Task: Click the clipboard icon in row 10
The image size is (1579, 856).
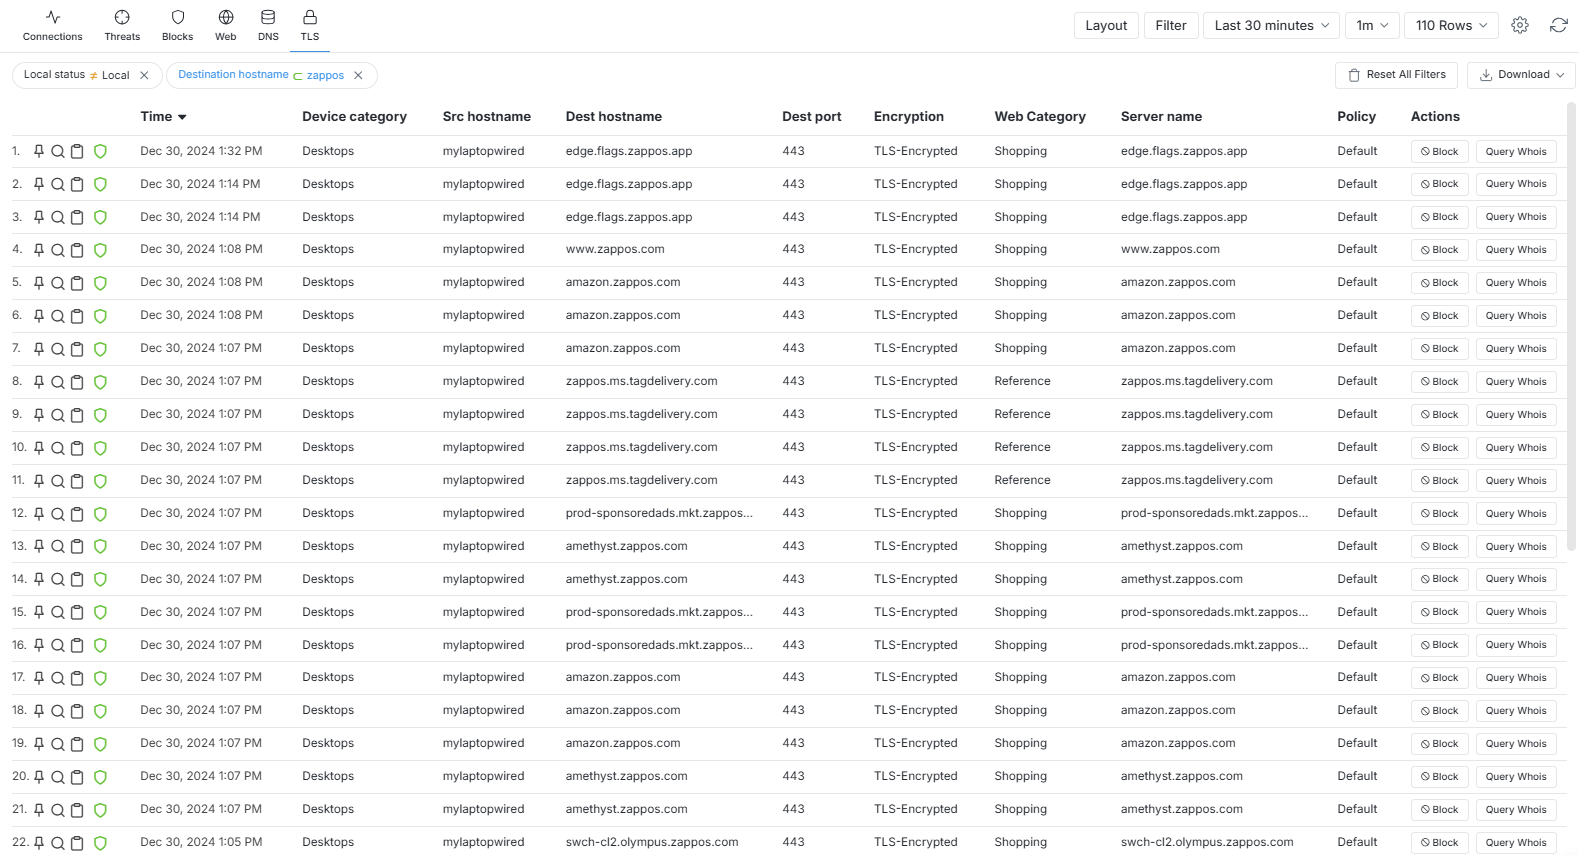Action: pyautogui.click(x=77, y=448)
